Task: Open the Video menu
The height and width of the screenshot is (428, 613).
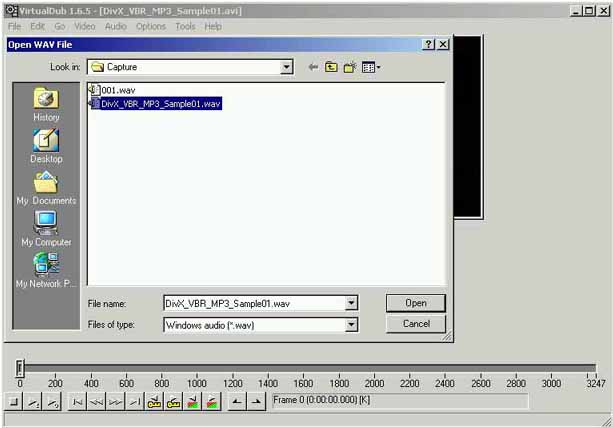Action: click(85, 27)
